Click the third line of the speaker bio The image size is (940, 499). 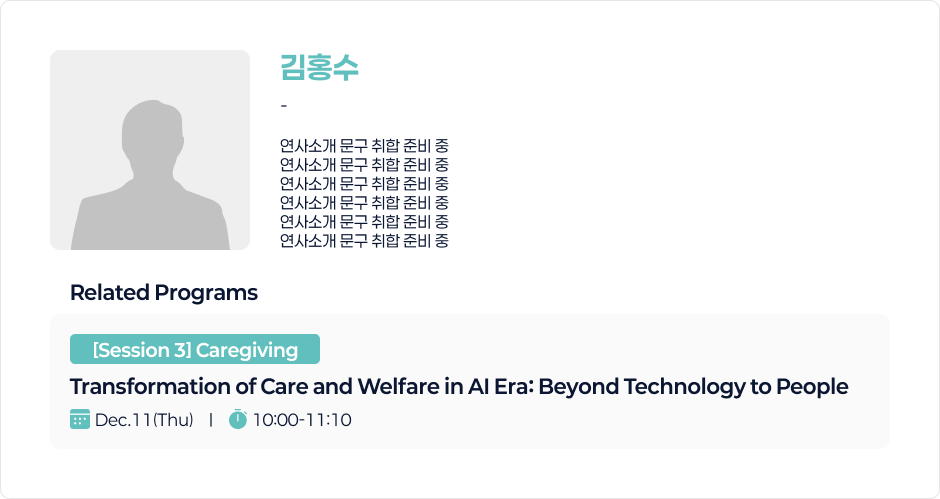click(x=364, y=183)
